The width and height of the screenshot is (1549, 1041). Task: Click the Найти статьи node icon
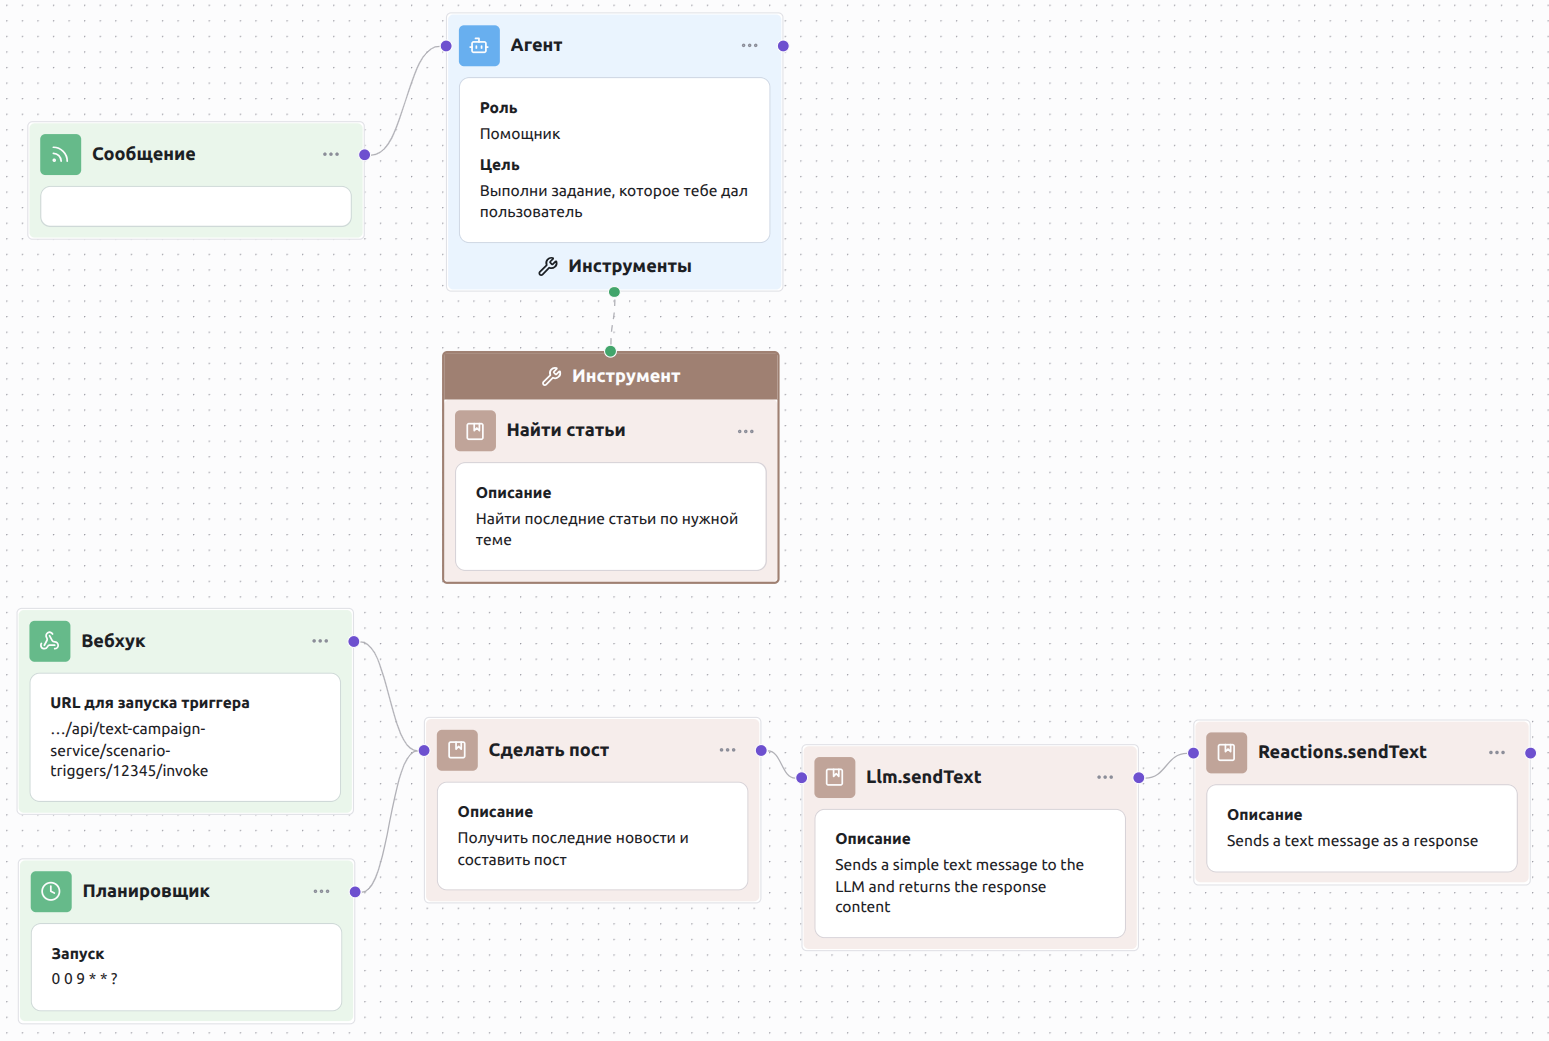(x=475, y=431)
